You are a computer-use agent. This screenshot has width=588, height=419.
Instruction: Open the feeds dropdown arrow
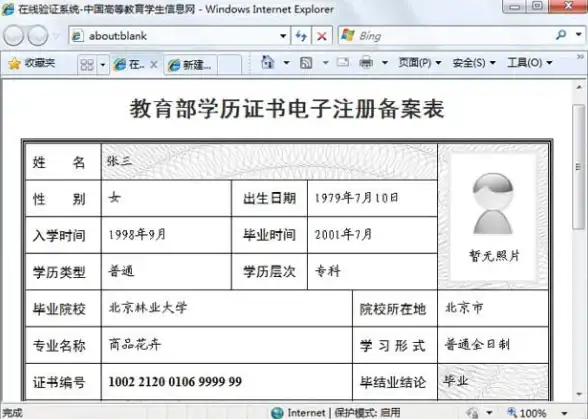[x=326, y=63]
